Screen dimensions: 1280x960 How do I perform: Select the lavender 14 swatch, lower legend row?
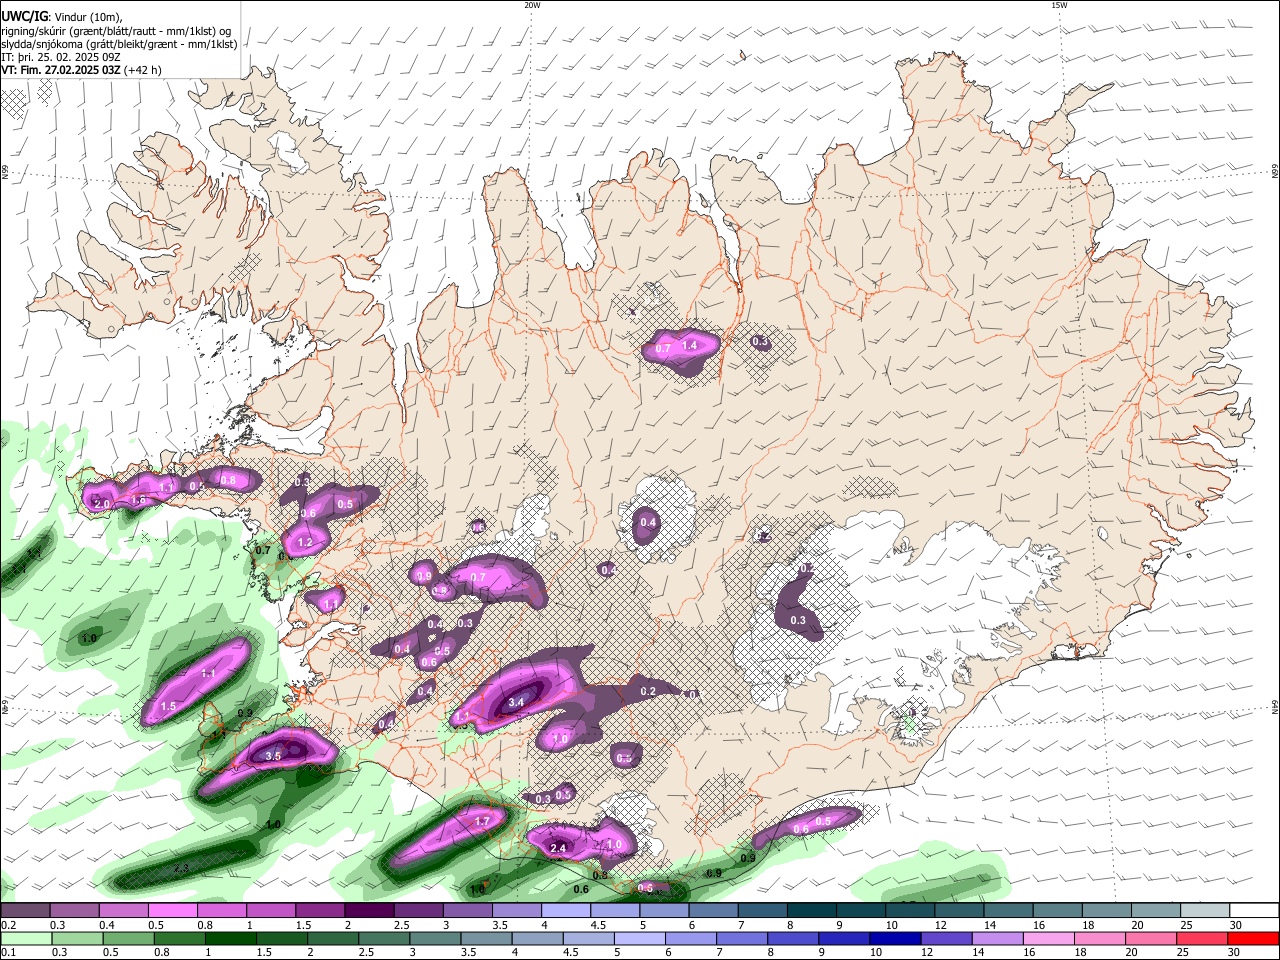(997, 939)
